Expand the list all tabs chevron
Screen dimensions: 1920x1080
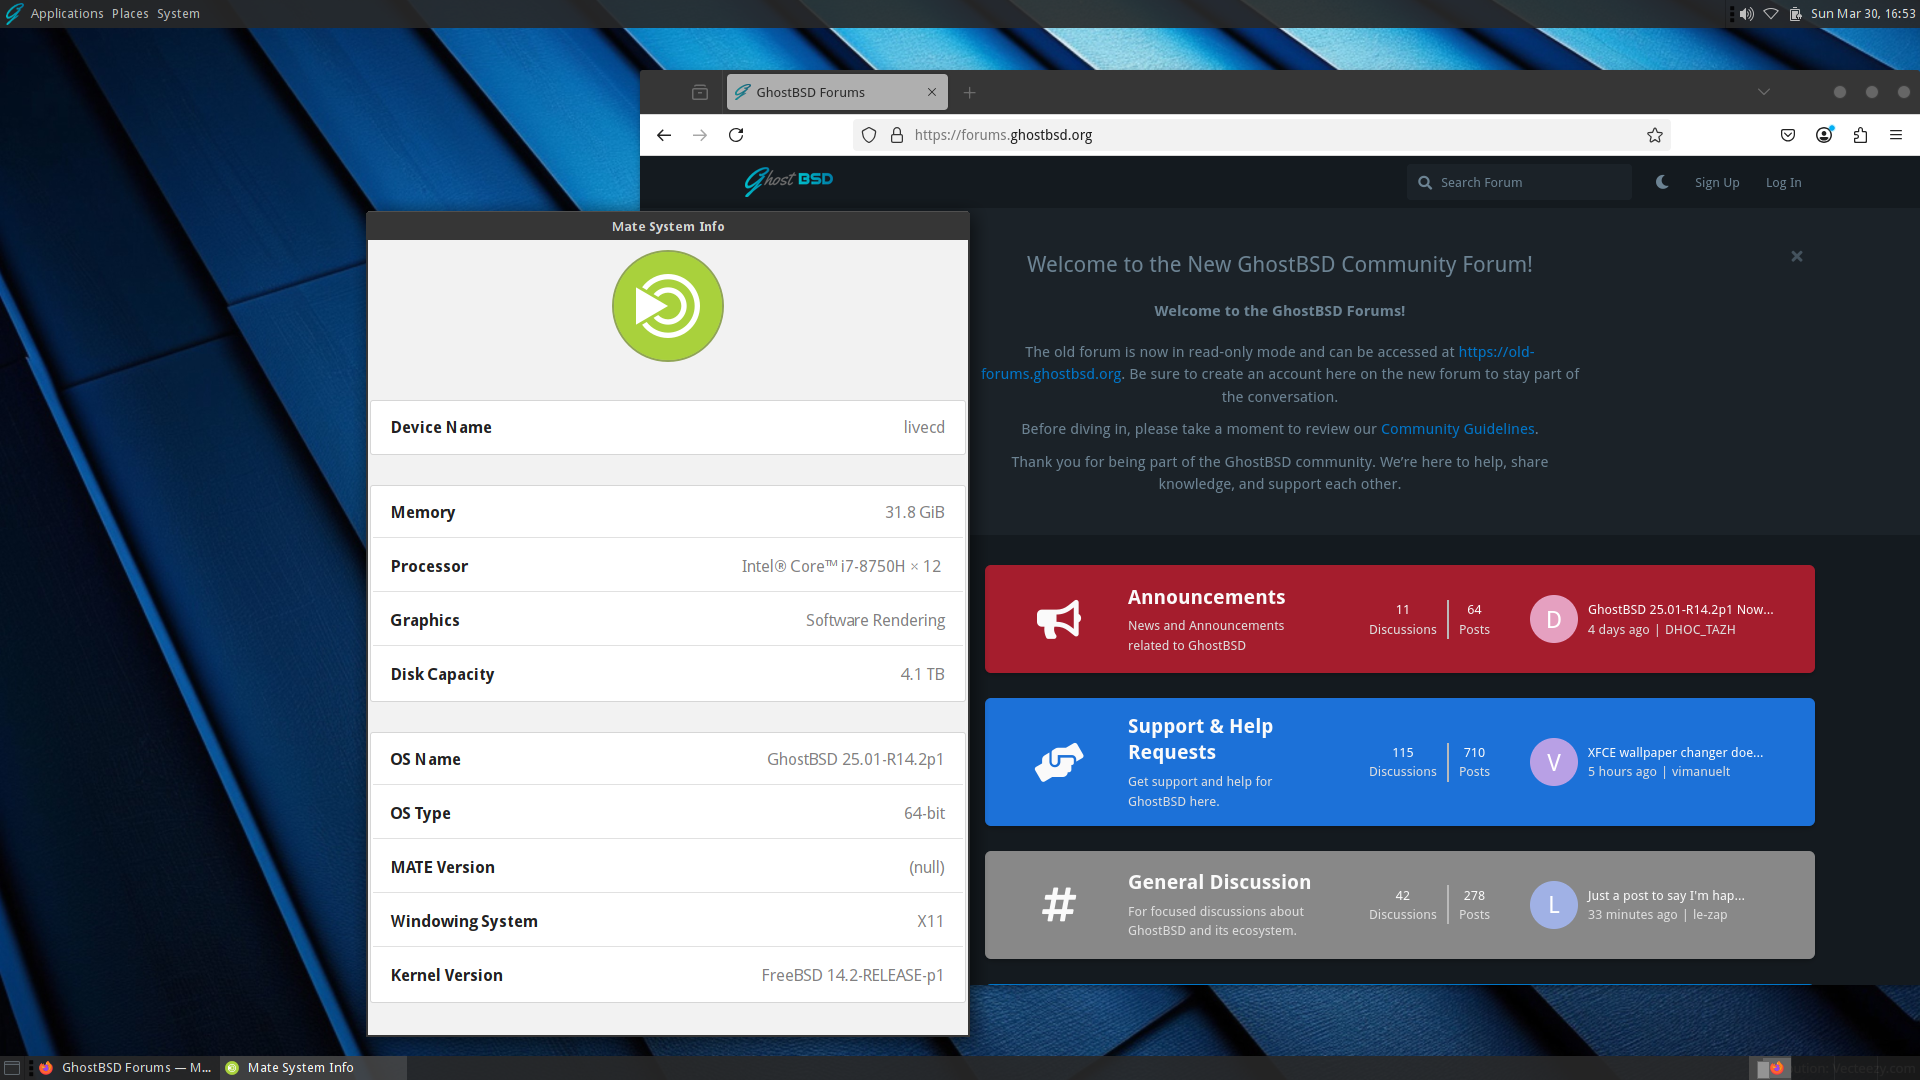(x=1764, y=92)
